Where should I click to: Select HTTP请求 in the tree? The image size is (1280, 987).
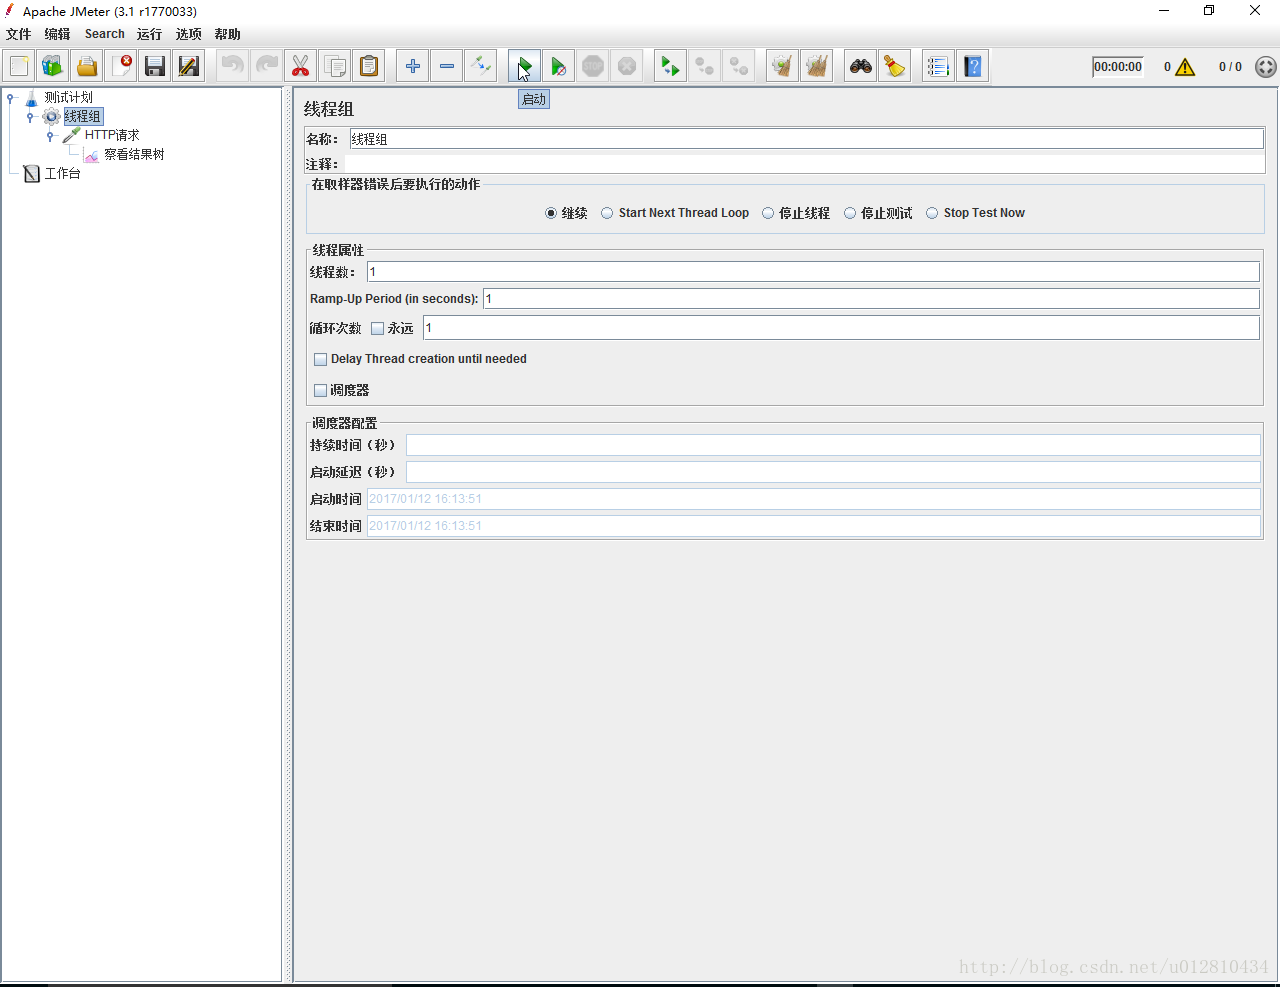pos(112,135)
